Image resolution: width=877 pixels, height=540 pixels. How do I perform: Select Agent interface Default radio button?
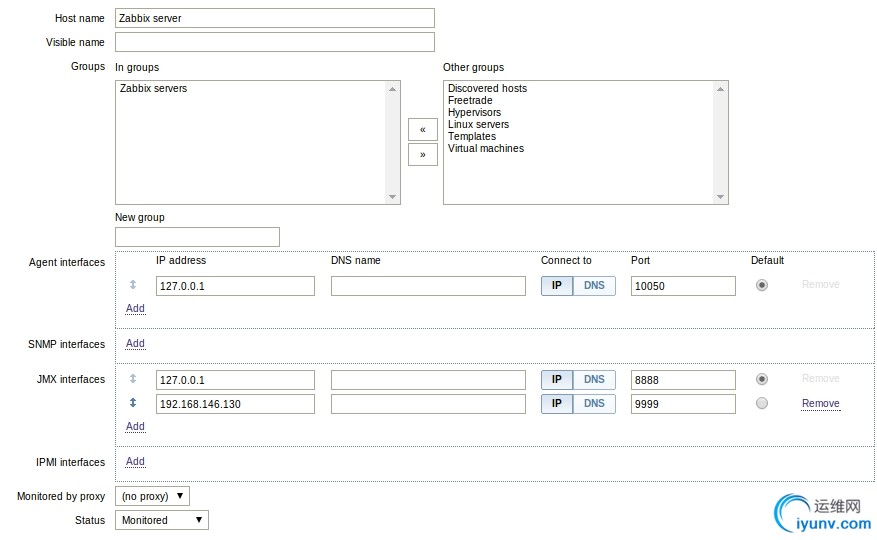pos(762,285)
